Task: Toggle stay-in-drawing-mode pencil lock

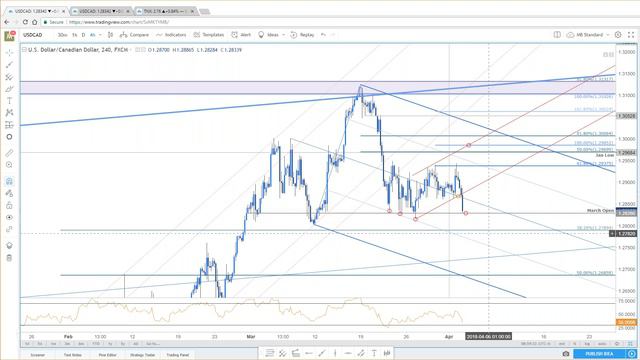Action: pos(9,193)
